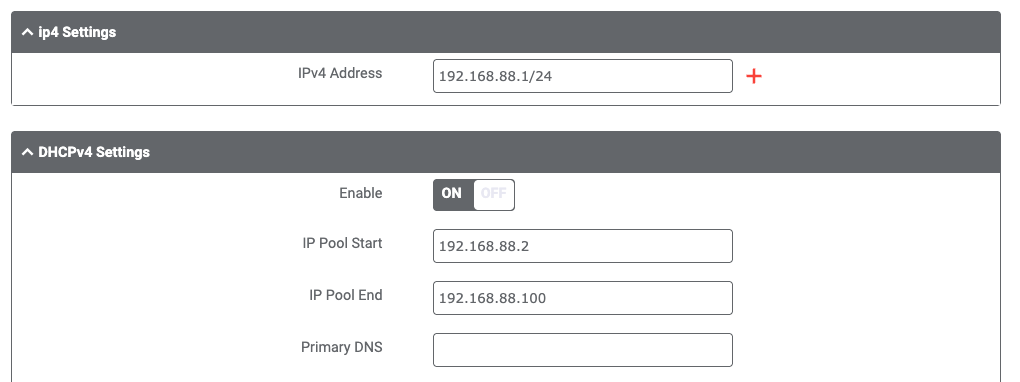Add another IPv4 address with red plus
The height and width of the screenshot is (382, 1020).
(753, 76)
